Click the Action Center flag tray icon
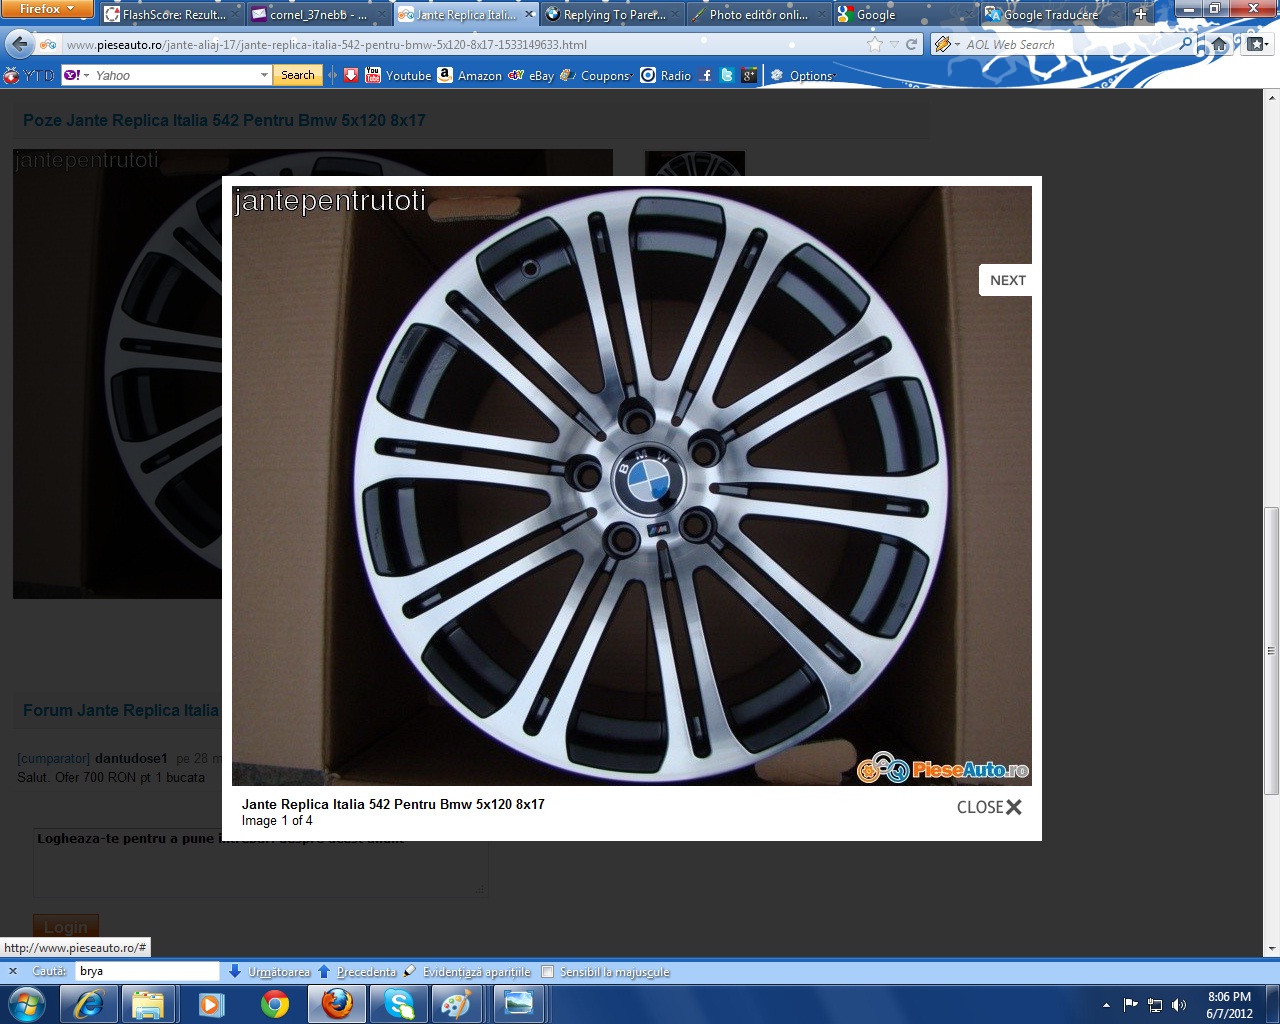This screenshot has width=1280, height=1024. (1131, 1005)
